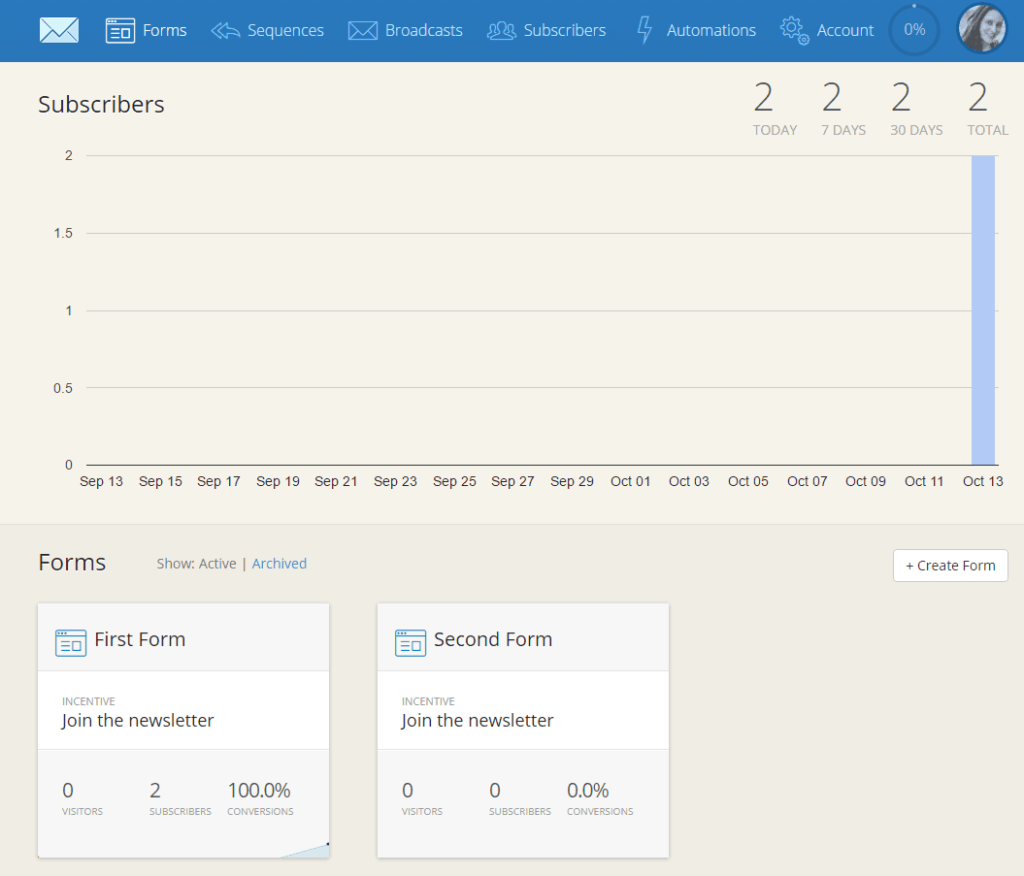Show Archived forms

280,563
